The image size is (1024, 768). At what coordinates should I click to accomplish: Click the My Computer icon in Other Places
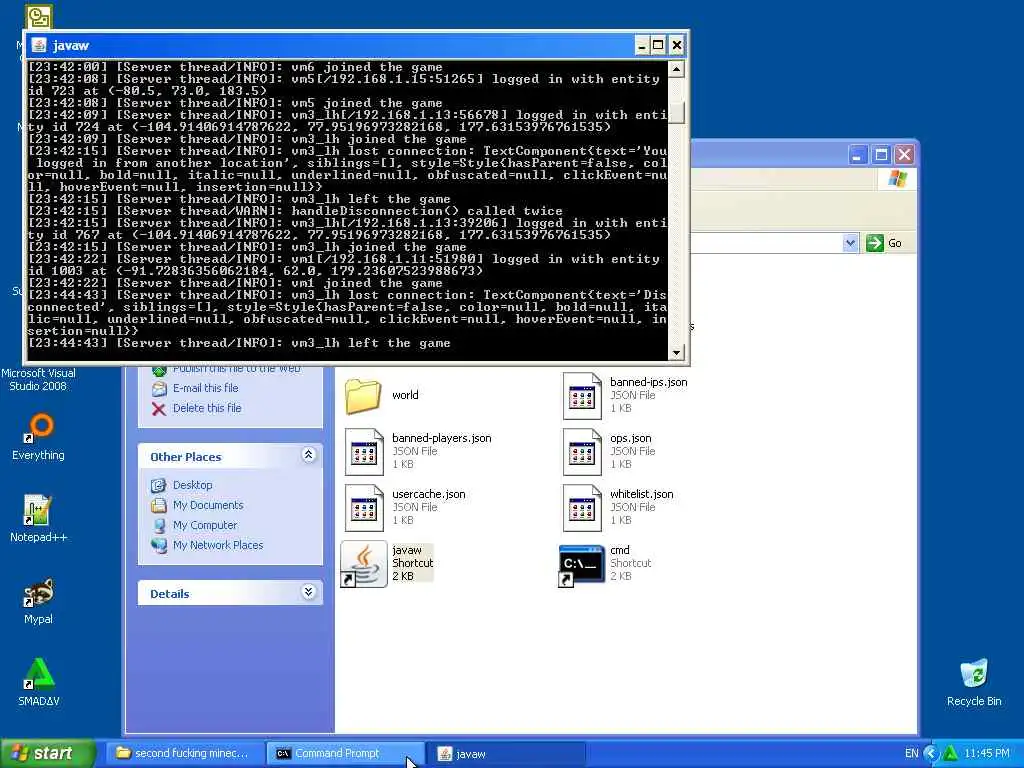point(159,526)
